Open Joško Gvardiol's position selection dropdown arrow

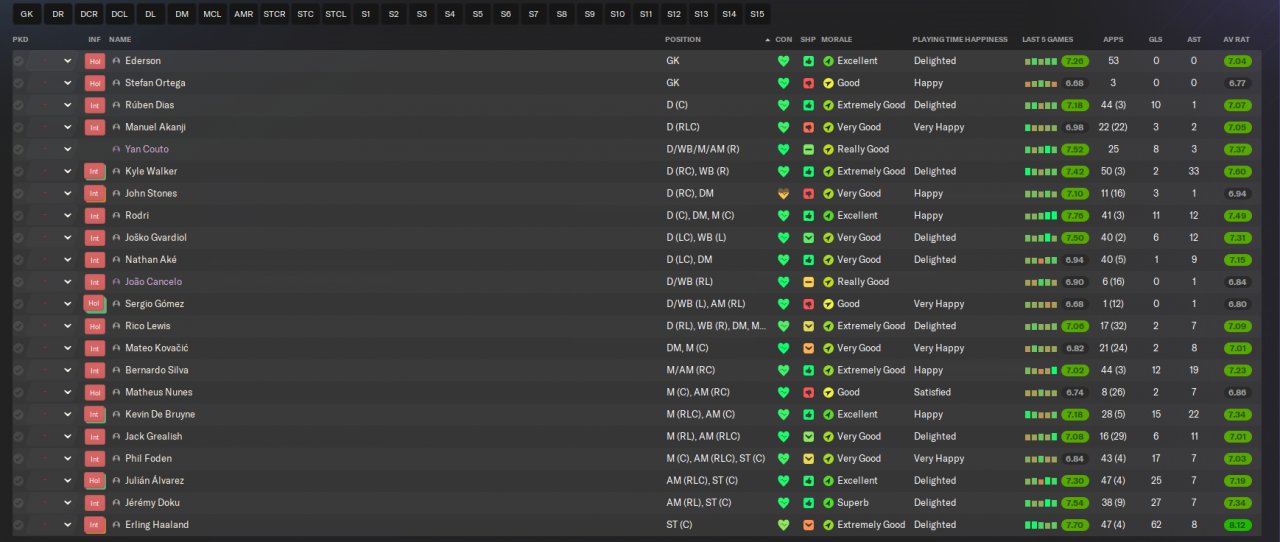(x=68, y=238)
